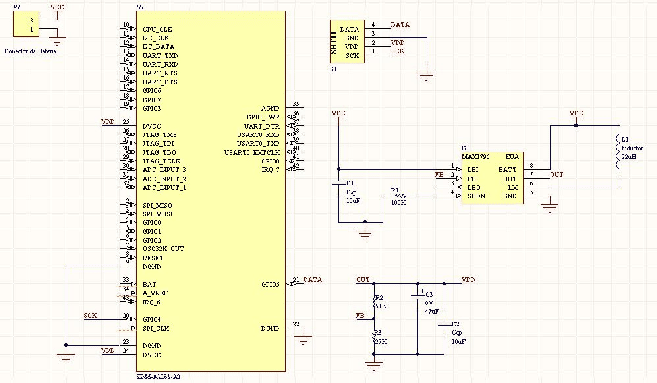The height and width of the screenshot is (383, 657).
Task: Click ground symbol below C1 capacitor wire
Action: click(x=365, y=233)
